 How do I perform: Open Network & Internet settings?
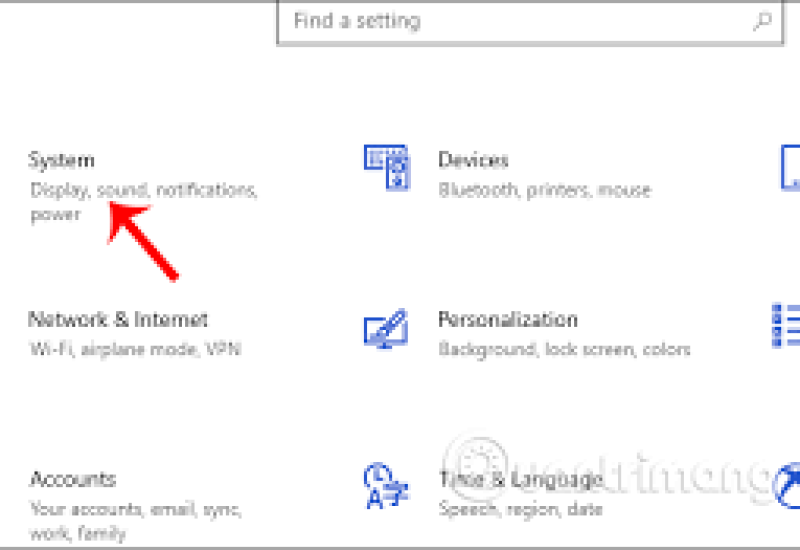click(x=118, y=320)
